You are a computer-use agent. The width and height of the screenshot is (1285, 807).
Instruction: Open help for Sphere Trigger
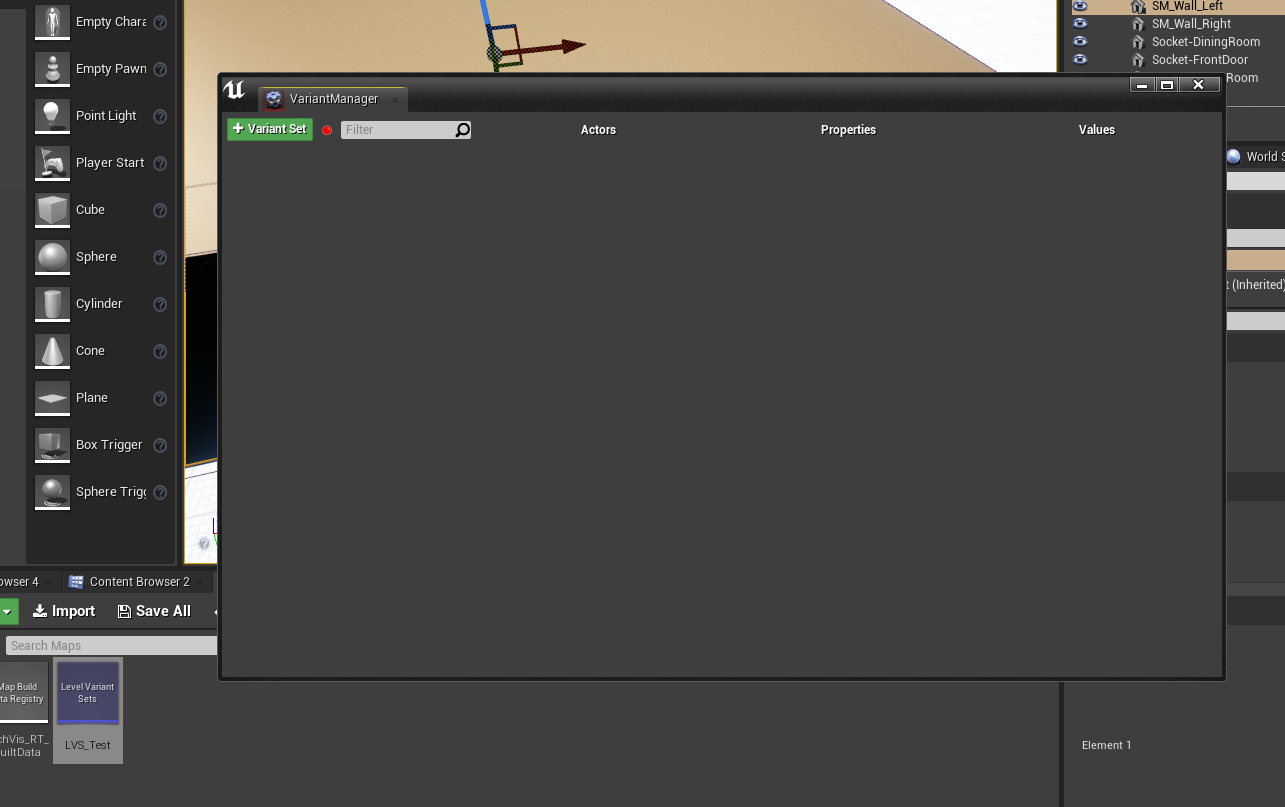(x=160, y=492)
